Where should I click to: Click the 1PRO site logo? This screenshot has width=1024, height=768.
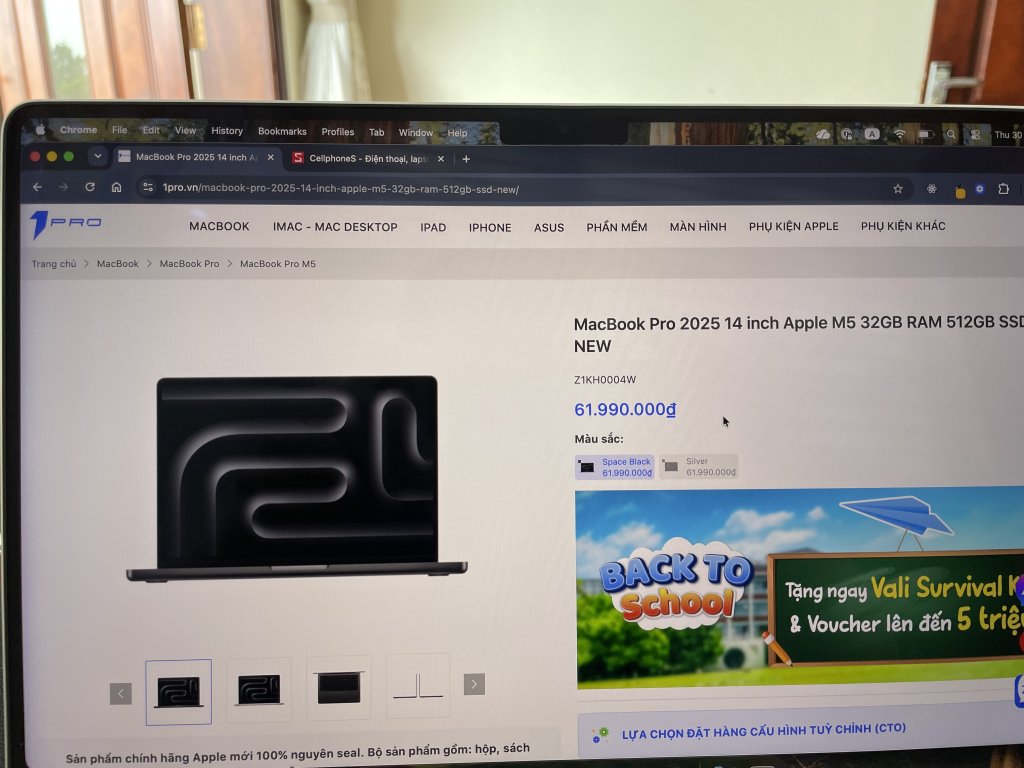66,223
